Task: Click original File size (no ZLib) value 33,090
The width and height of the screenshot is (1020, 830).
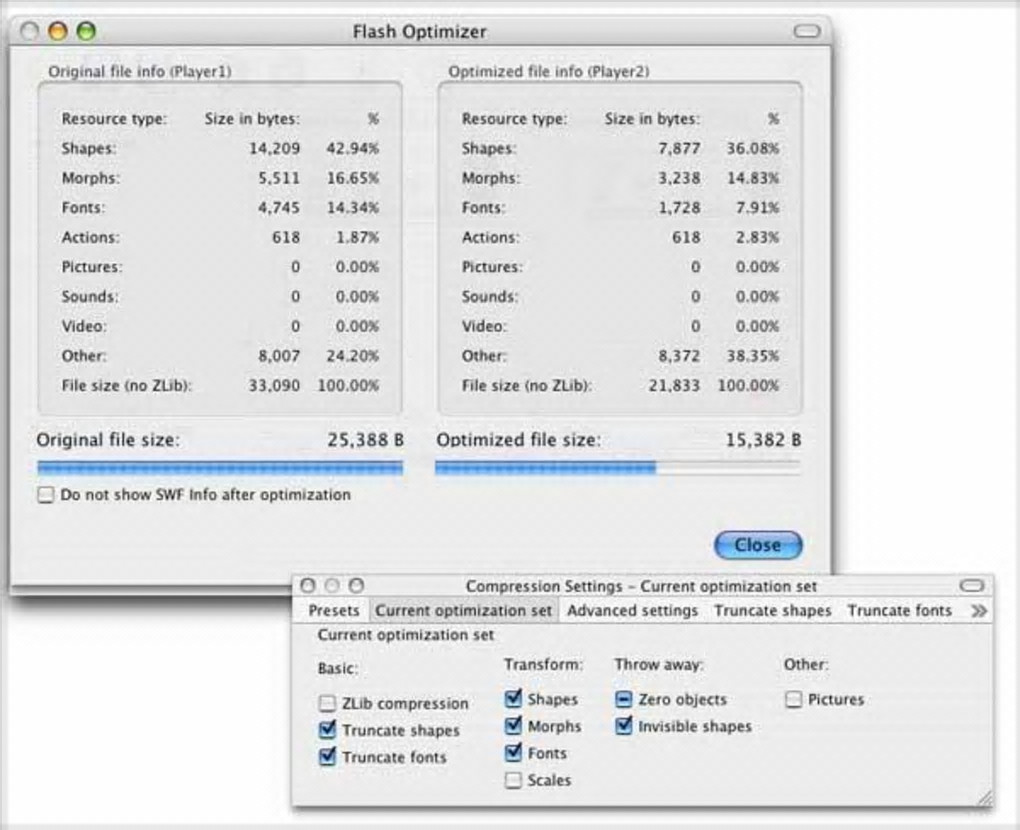Action: click(275, 386)
